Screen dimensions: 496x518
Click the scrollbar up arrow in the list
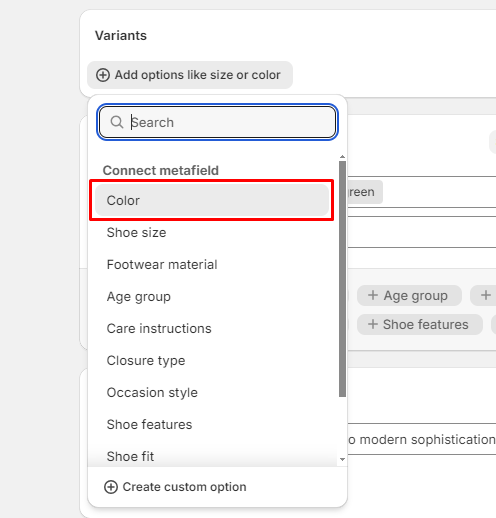342,157
